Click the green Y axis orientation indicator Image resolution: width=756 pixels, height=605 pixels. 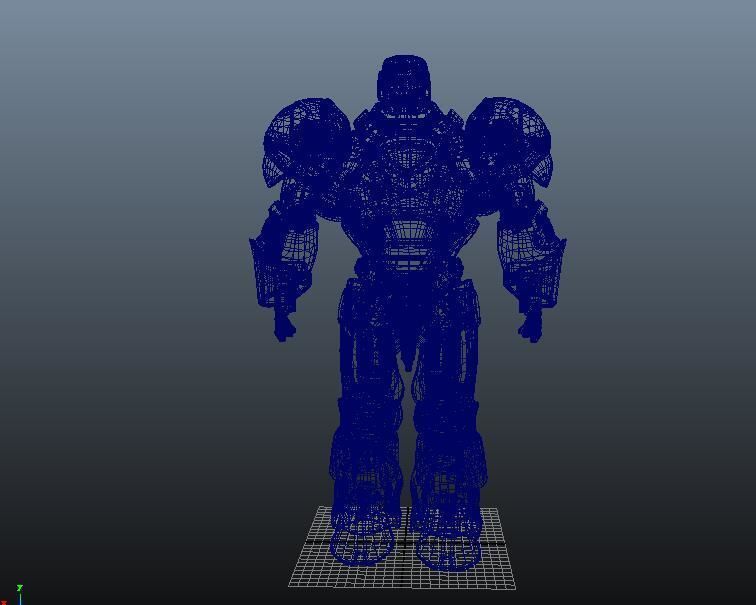(x=19, y=588)
